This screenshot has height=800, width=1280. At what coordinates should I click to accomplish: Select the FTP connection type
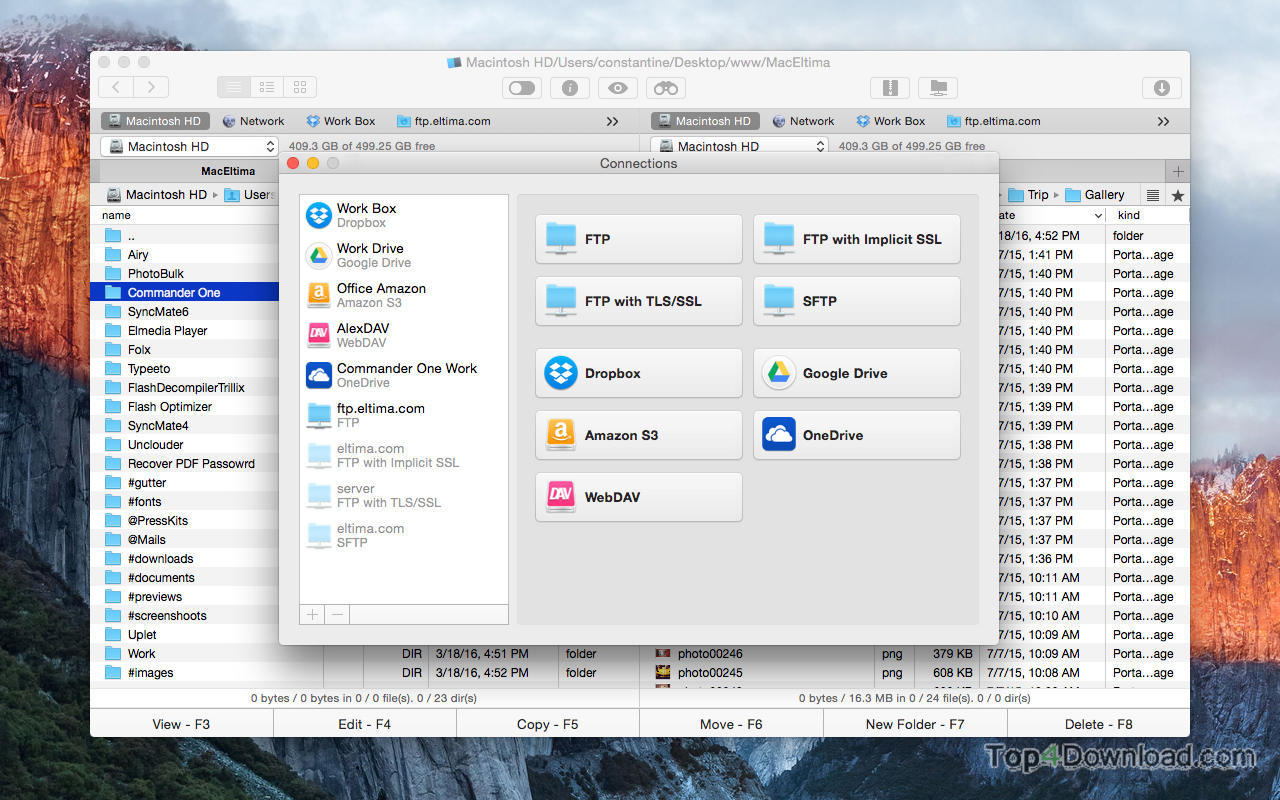click(638, 238)
